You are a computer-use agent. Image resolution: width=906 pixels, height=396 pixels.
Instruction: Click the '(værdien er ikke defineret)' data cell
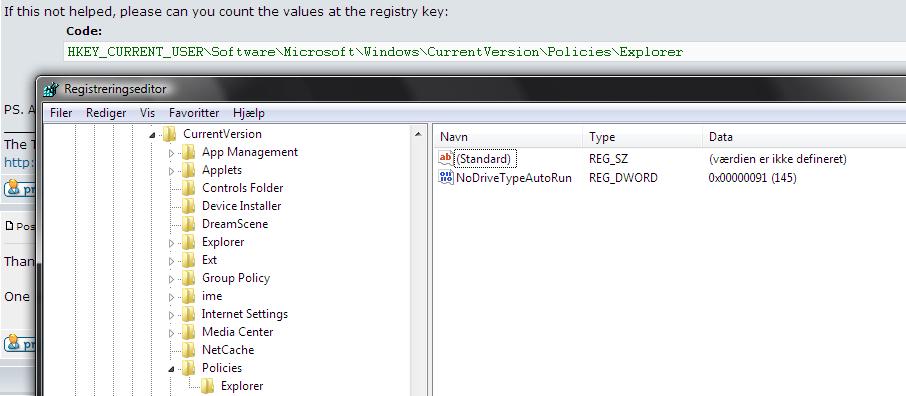point(778,158)
